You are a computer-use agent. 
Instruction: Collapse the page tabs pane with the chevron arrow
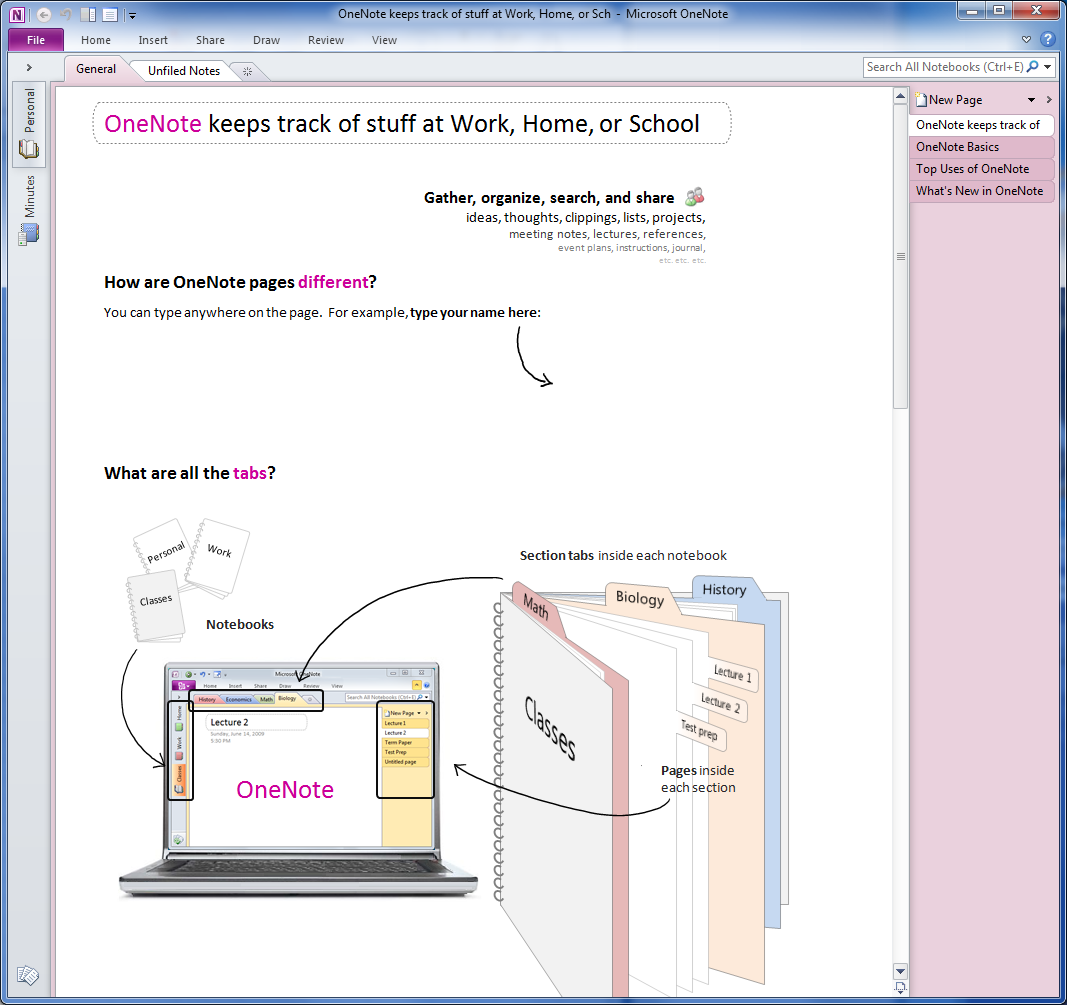[1049, 100]
